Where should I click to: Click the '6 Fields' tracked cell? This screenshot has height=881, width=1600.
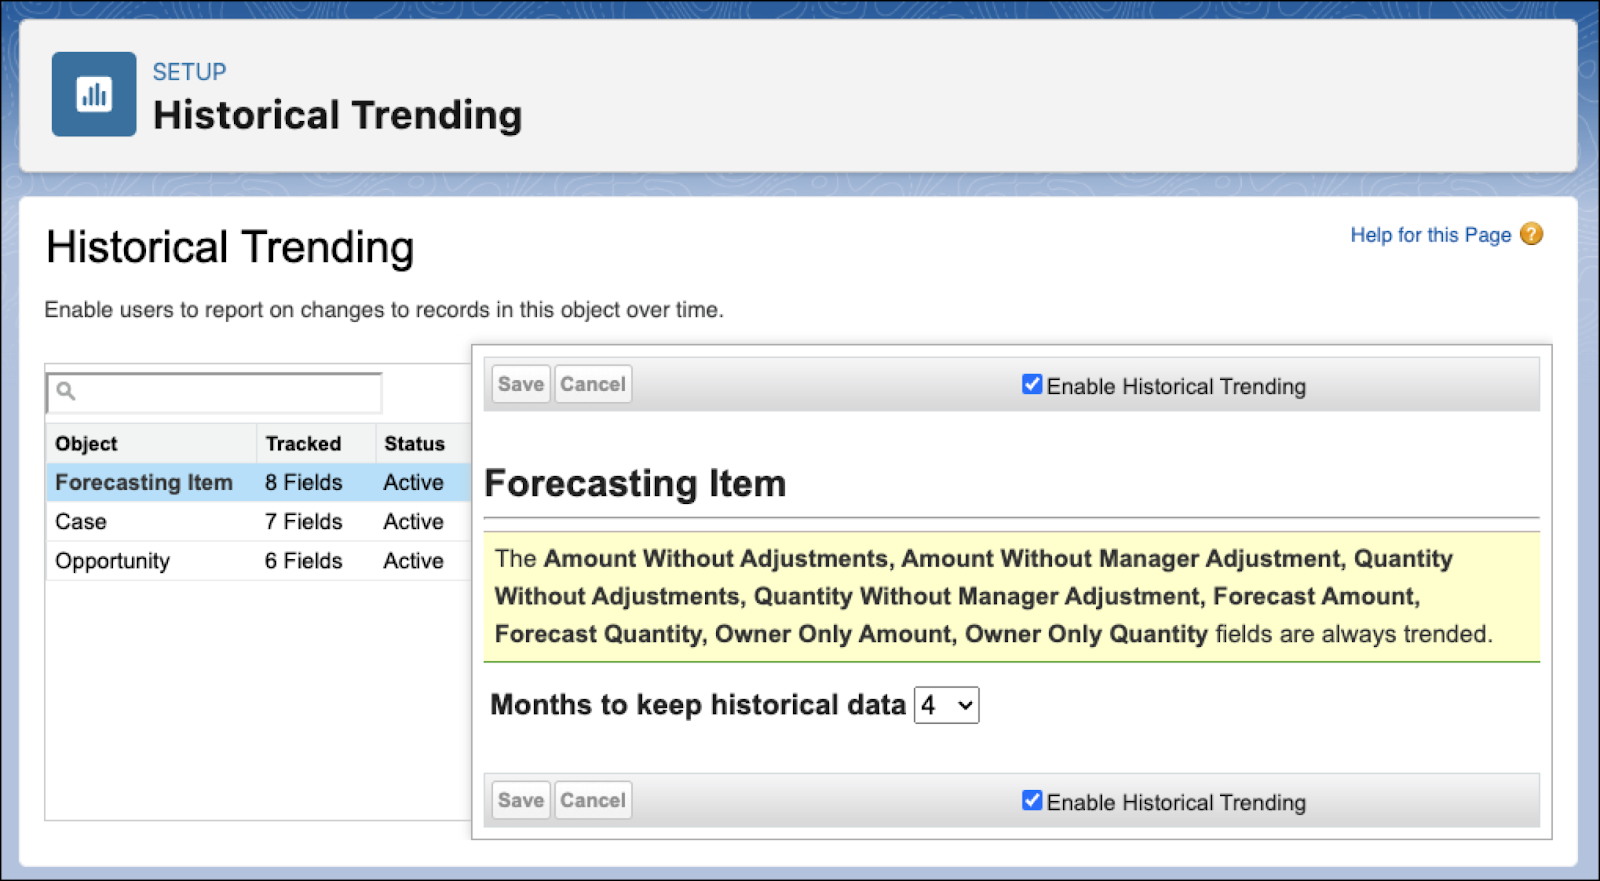(x=303, y=561)
